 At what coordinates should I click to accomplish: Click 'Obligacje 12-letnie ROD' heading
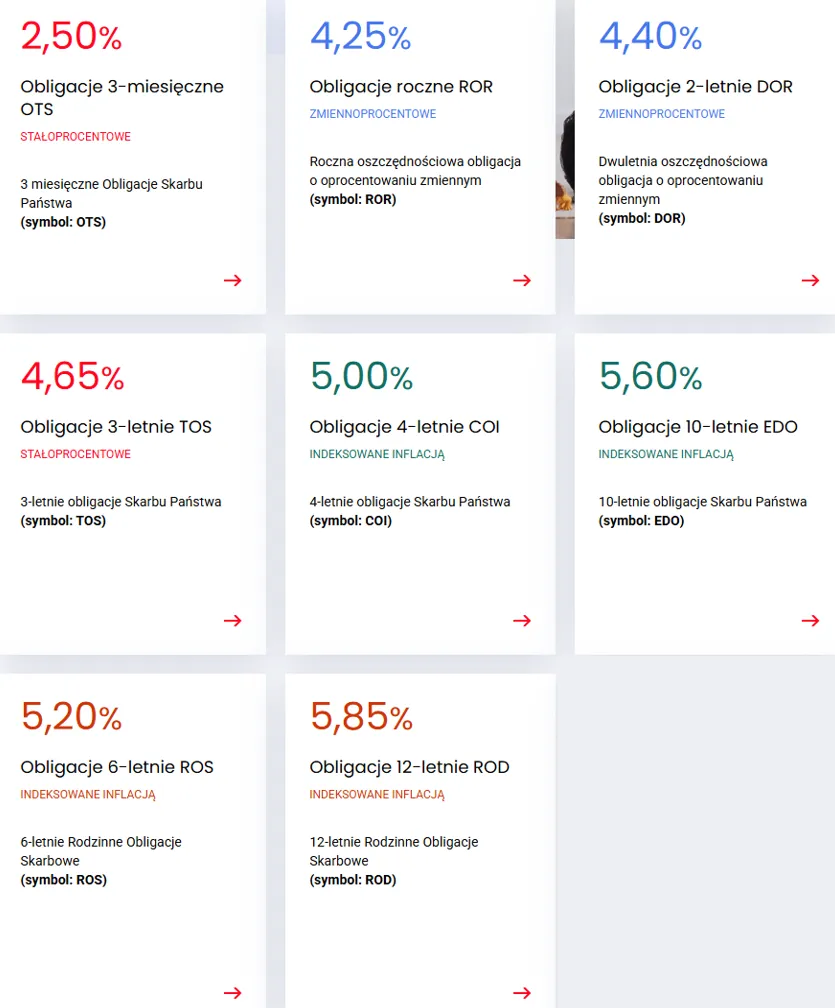tap(409, 767)
